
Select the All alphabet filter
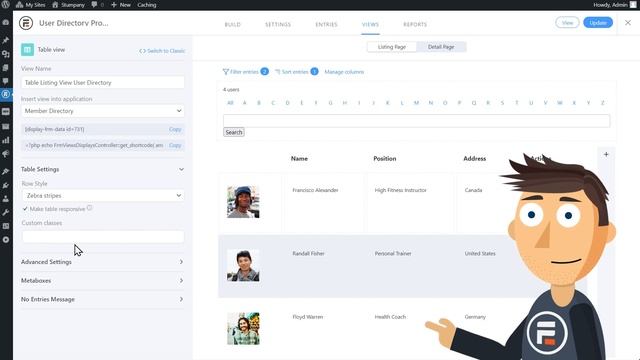tap(230, 103)
